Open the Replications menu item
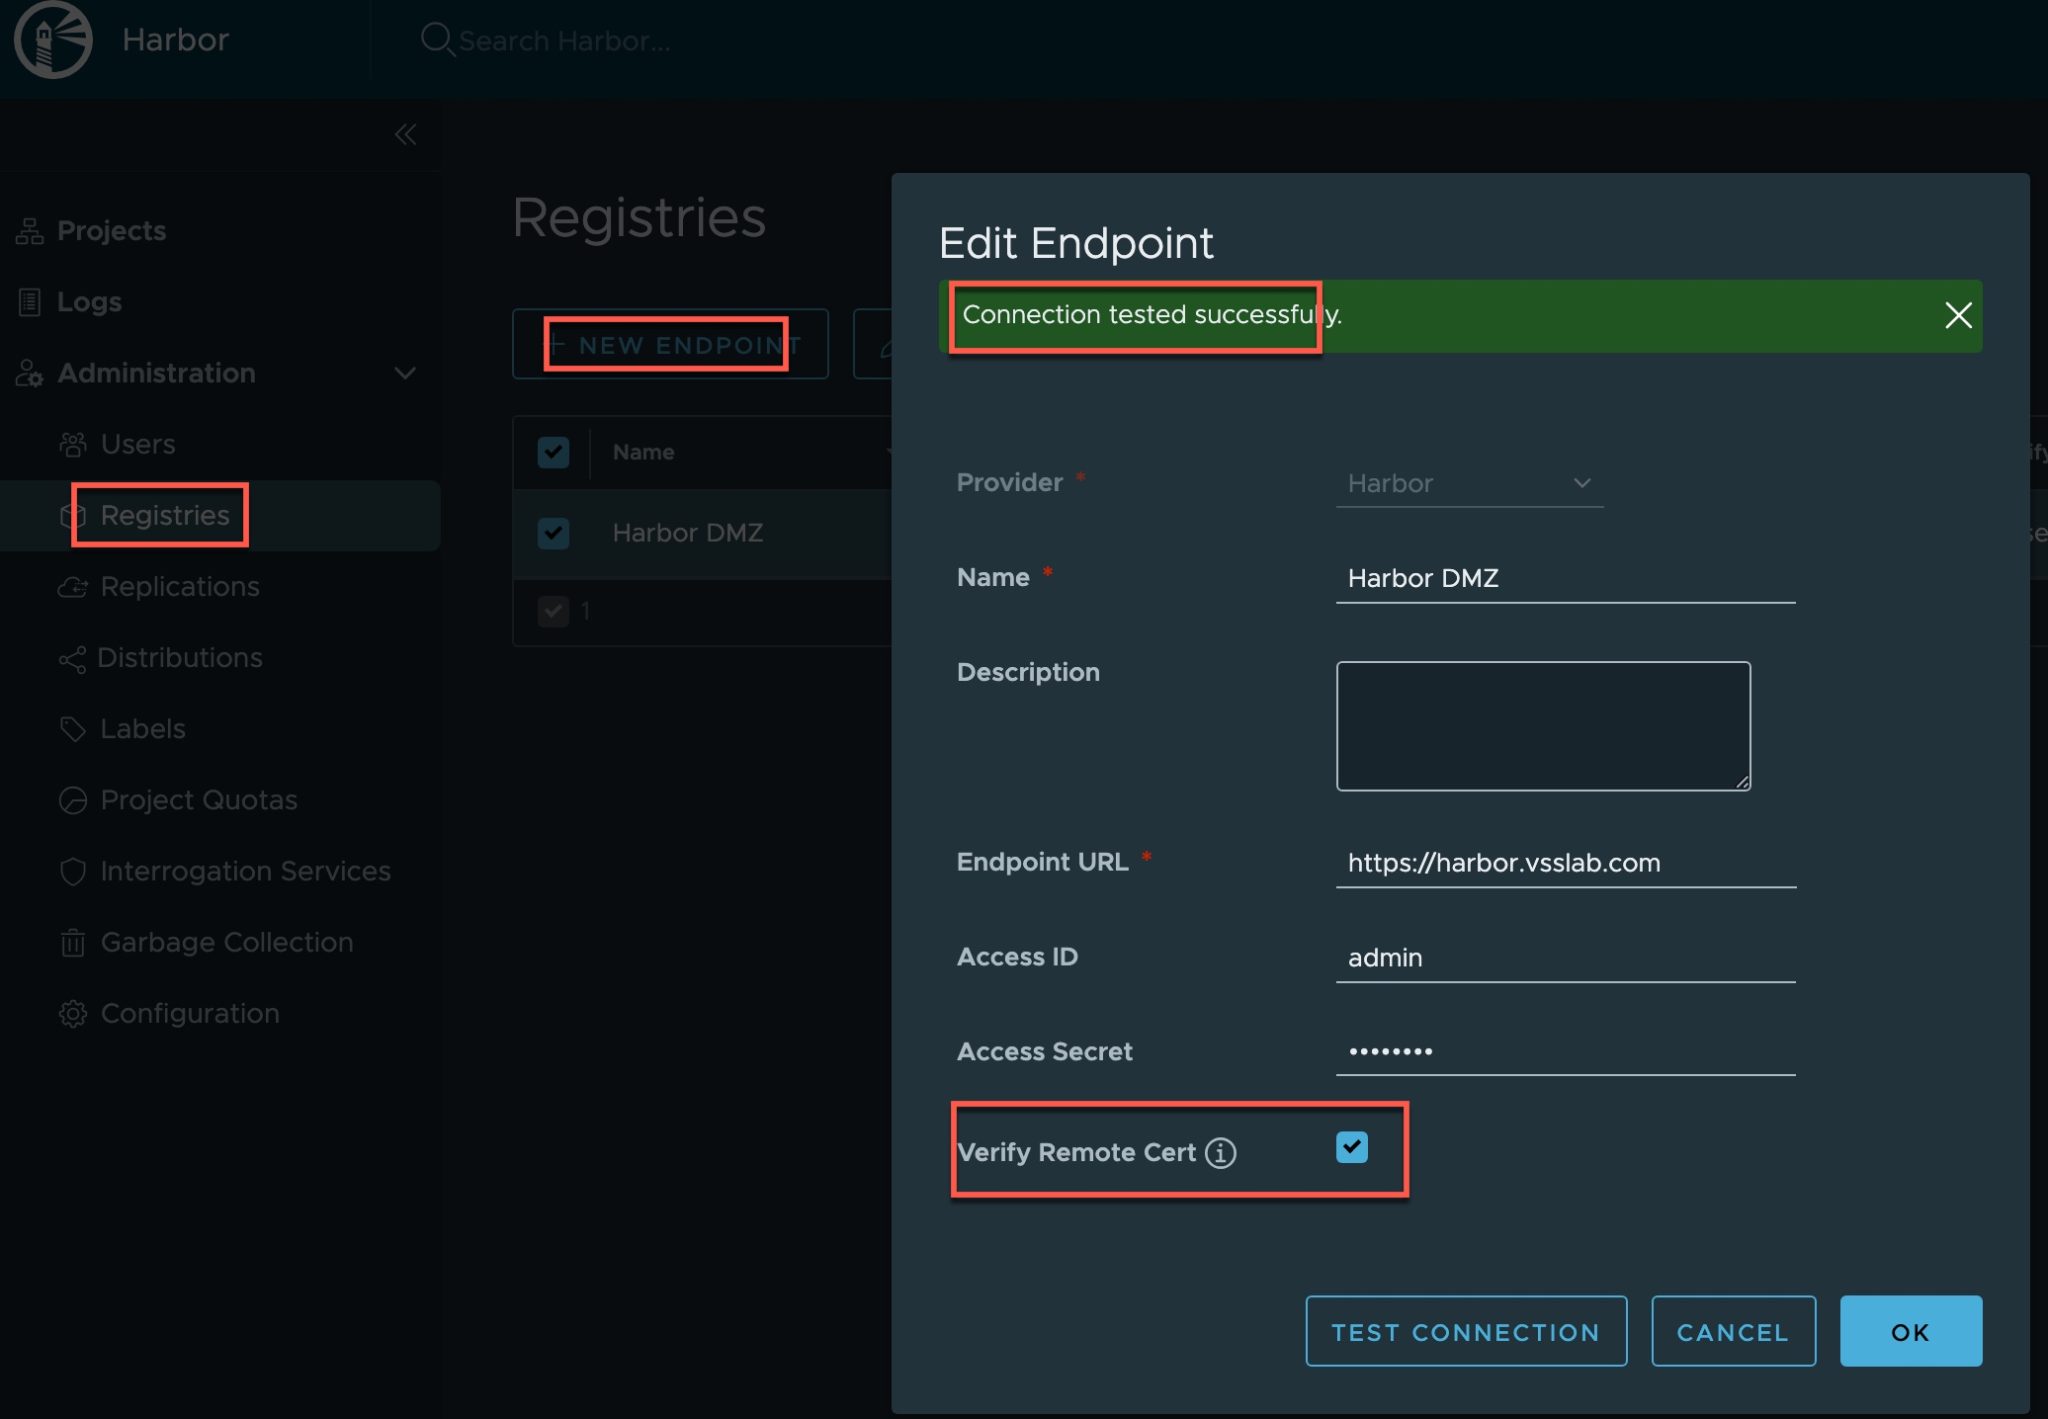2048x1419 pixels. pos(180,587)
